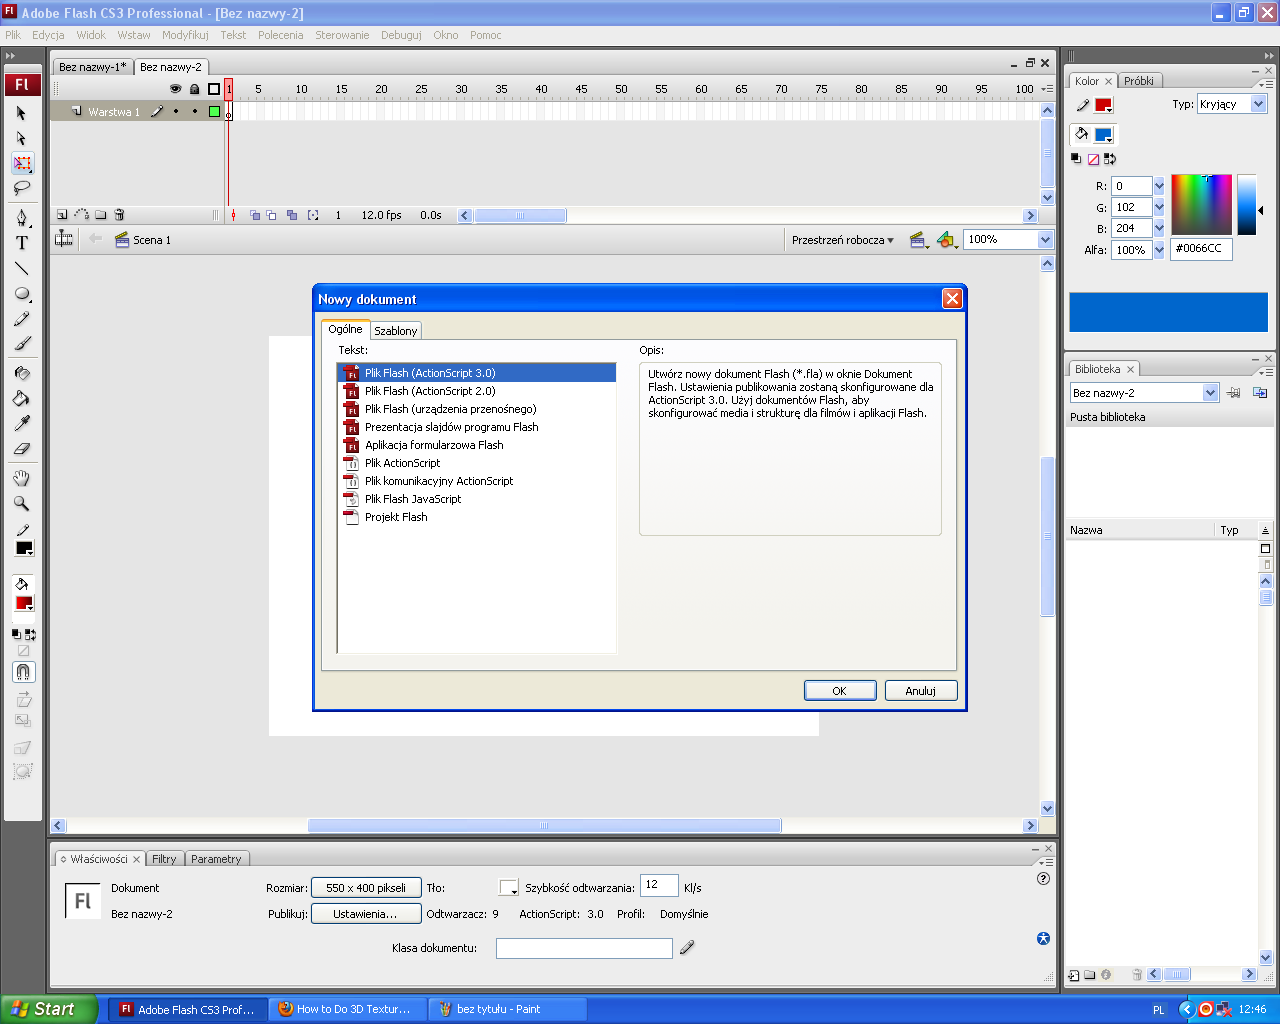Click the brightness slider in Kolor panel
Viewport: 1280px width, 1024px height.
(1246, 205)
